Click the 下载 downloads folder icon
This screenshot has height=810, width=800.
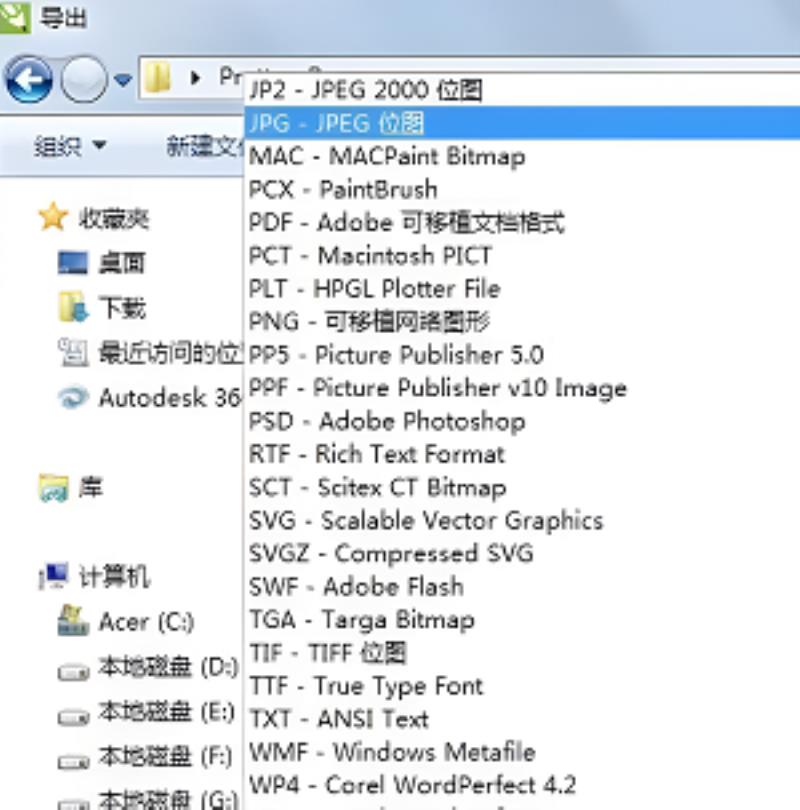73,306
